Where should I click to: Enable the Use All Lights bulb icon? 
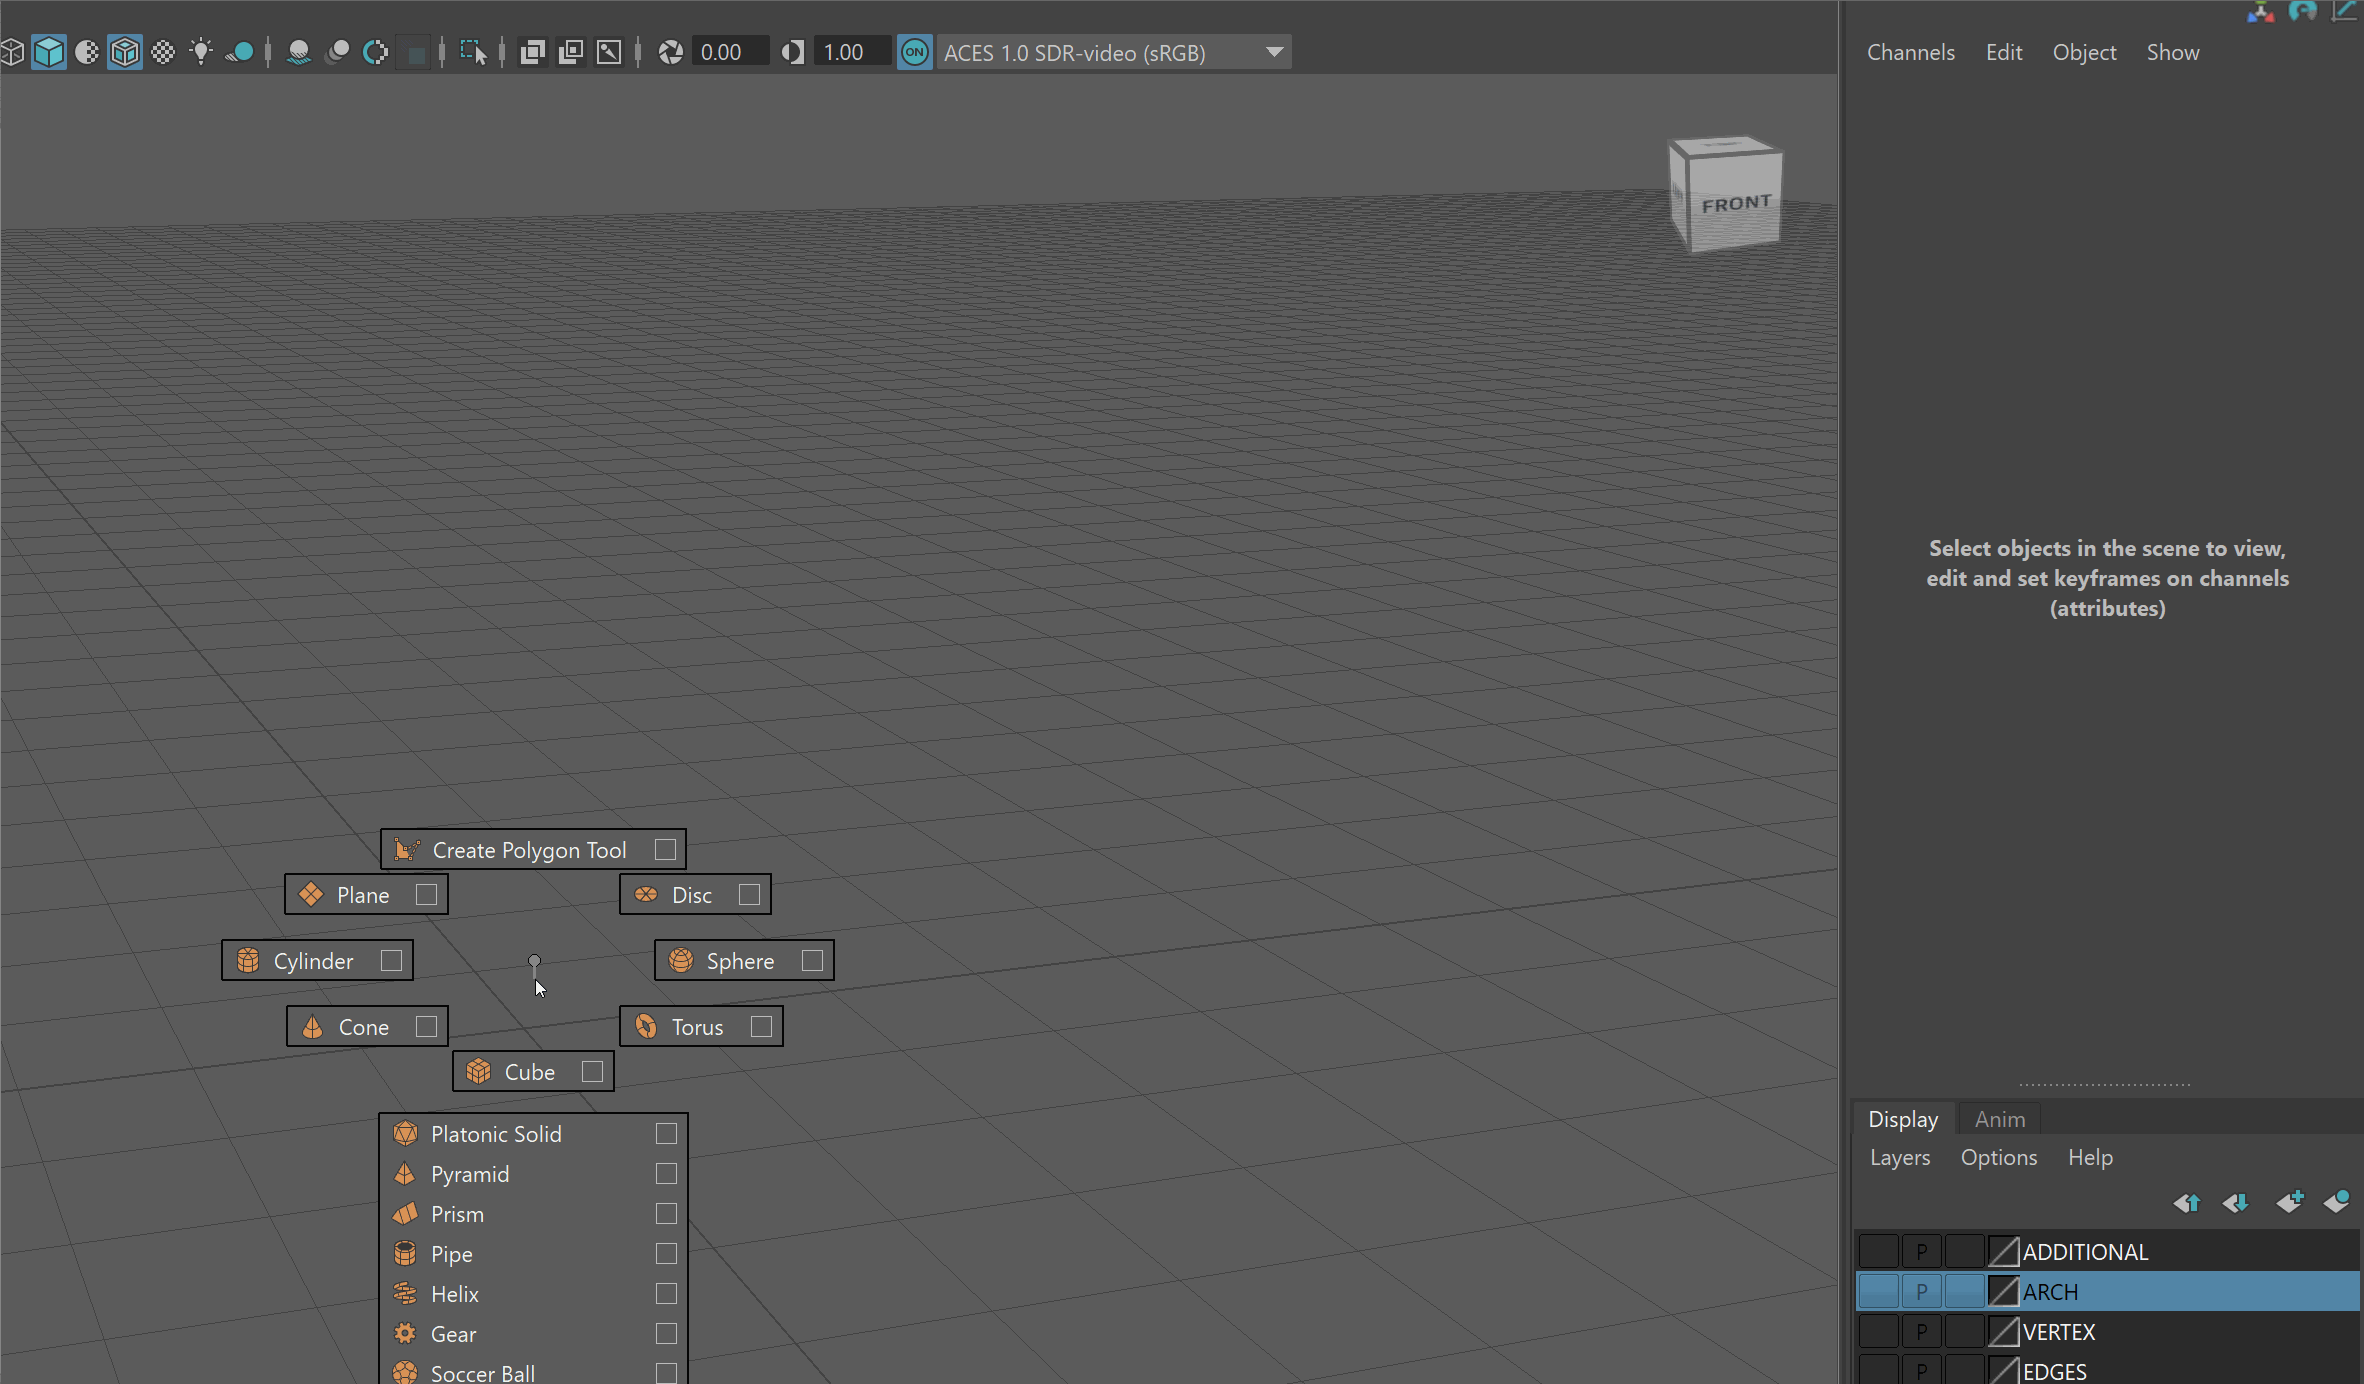point(201,52)
